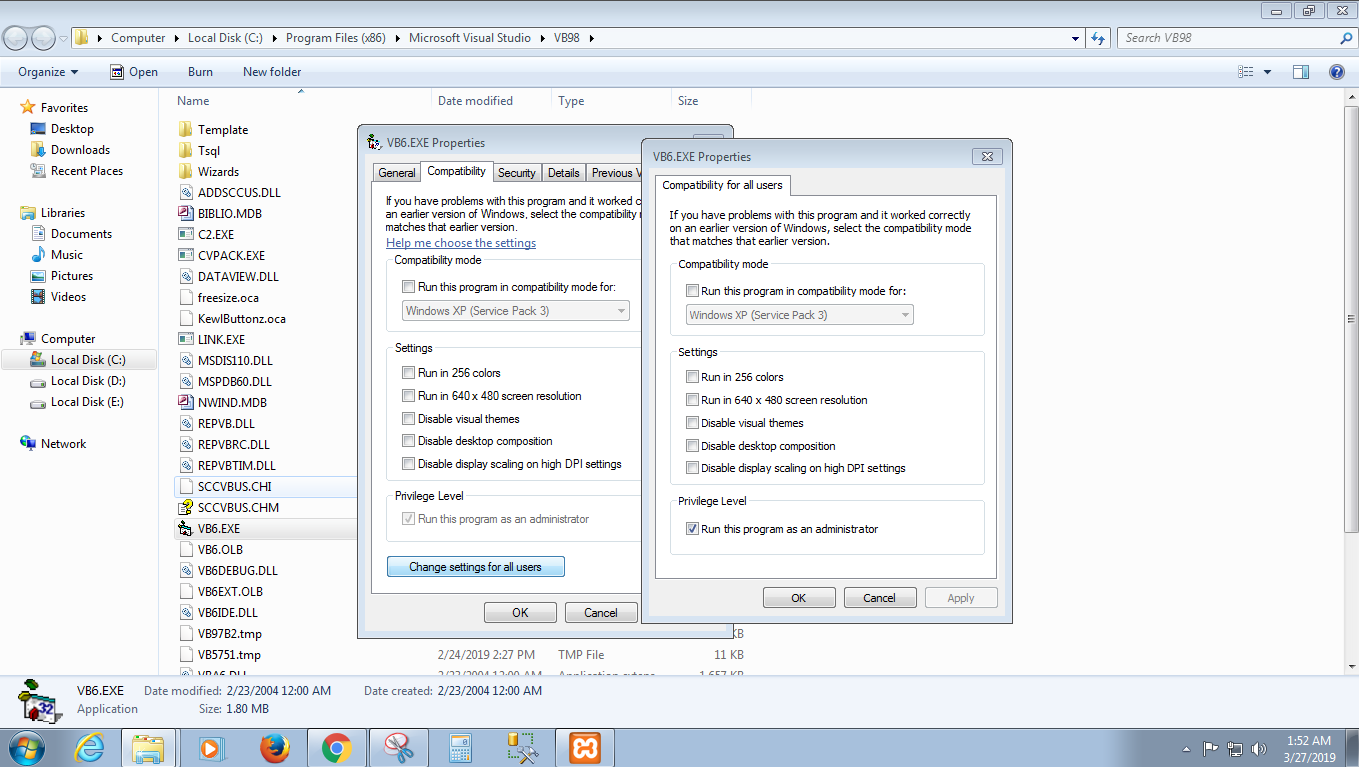Open the Calculator from the taskbar

point(460,747)
